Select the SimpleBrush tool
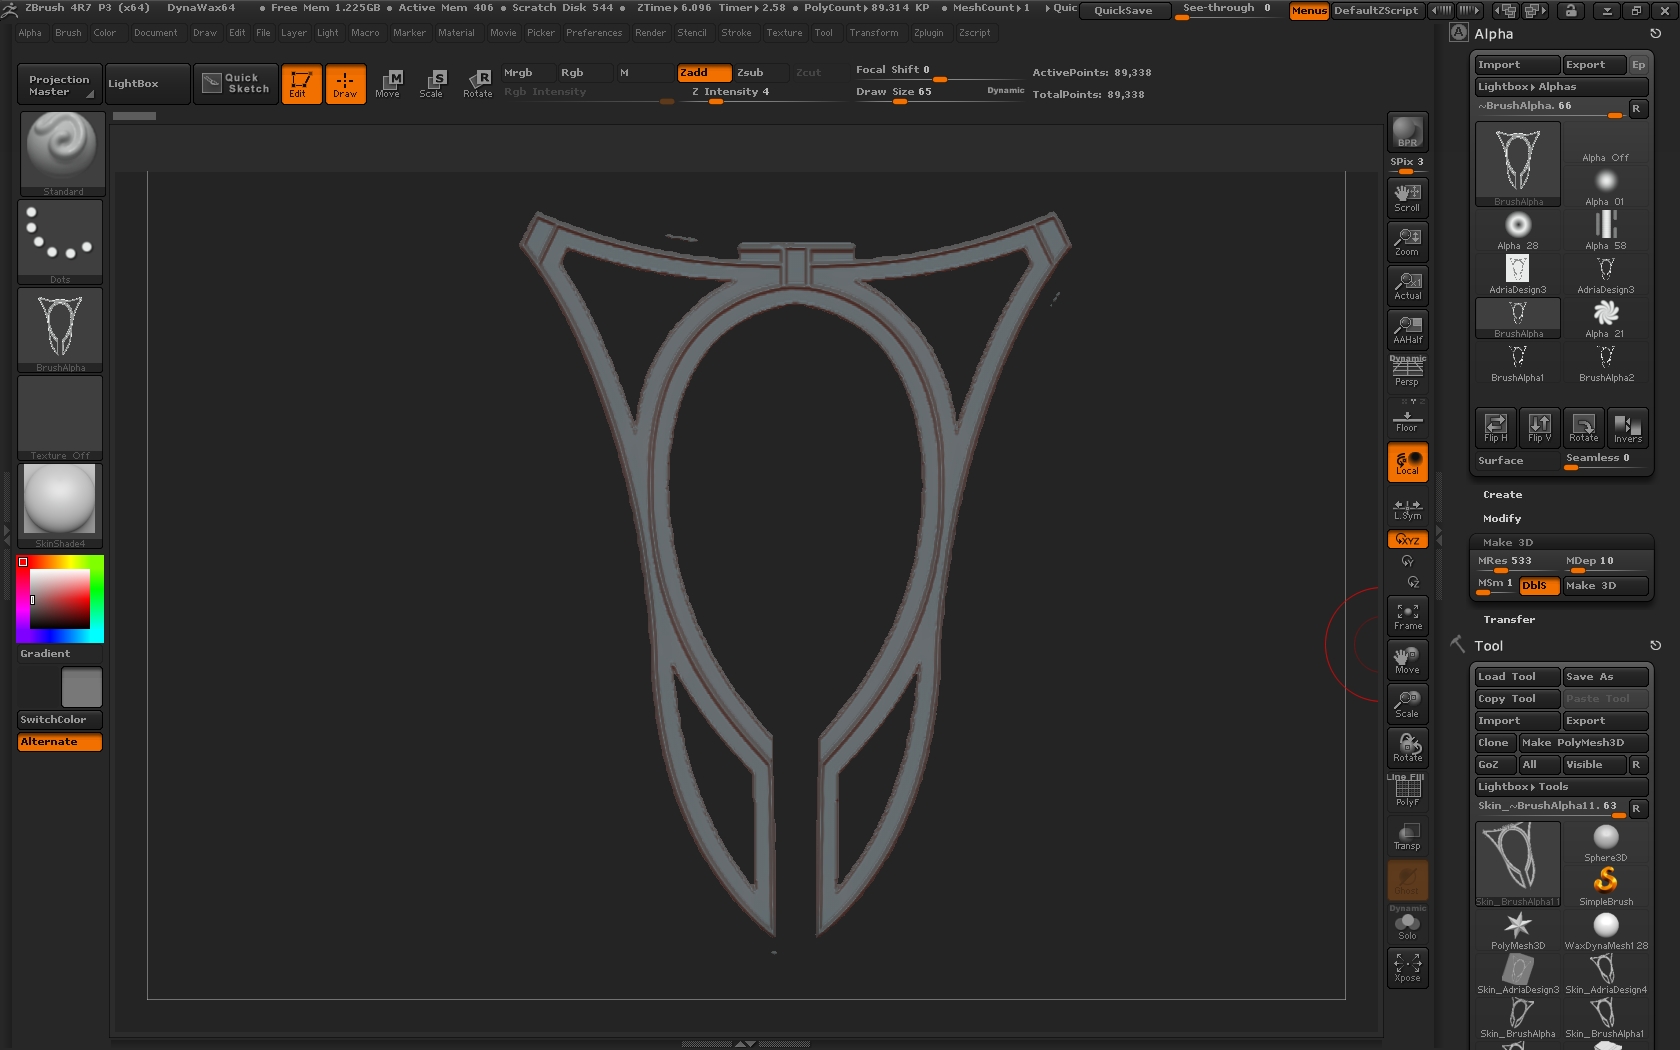Viewport: 1680px width, 1050px height. tap(1605, 887)
